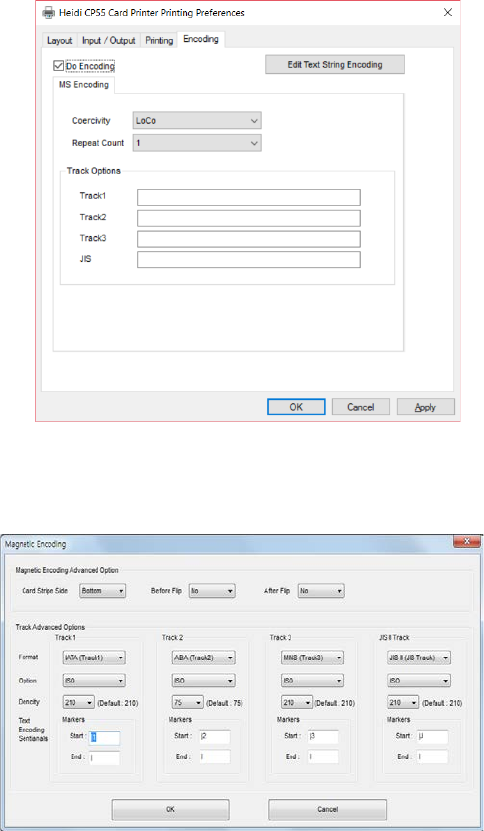
Task: Click the JIS track input field
Action: tap(249, 260)
